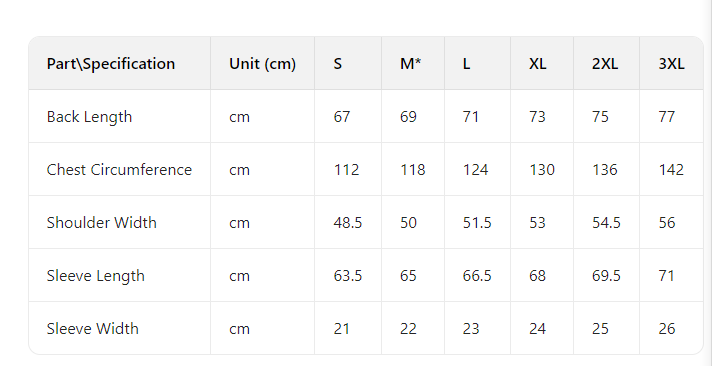Click the Shoulder Width row label
The height and width of the screenshot is (366, 712).
tap(102, 223)
